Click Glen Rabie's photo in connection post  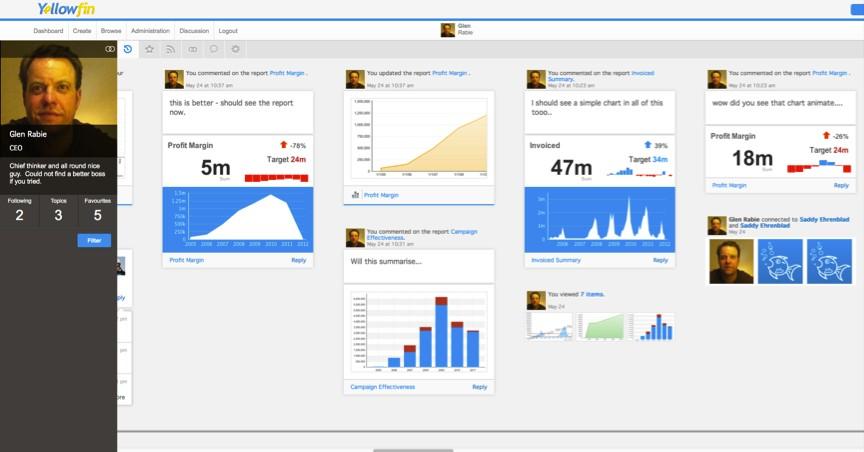[x=731, y=262]
